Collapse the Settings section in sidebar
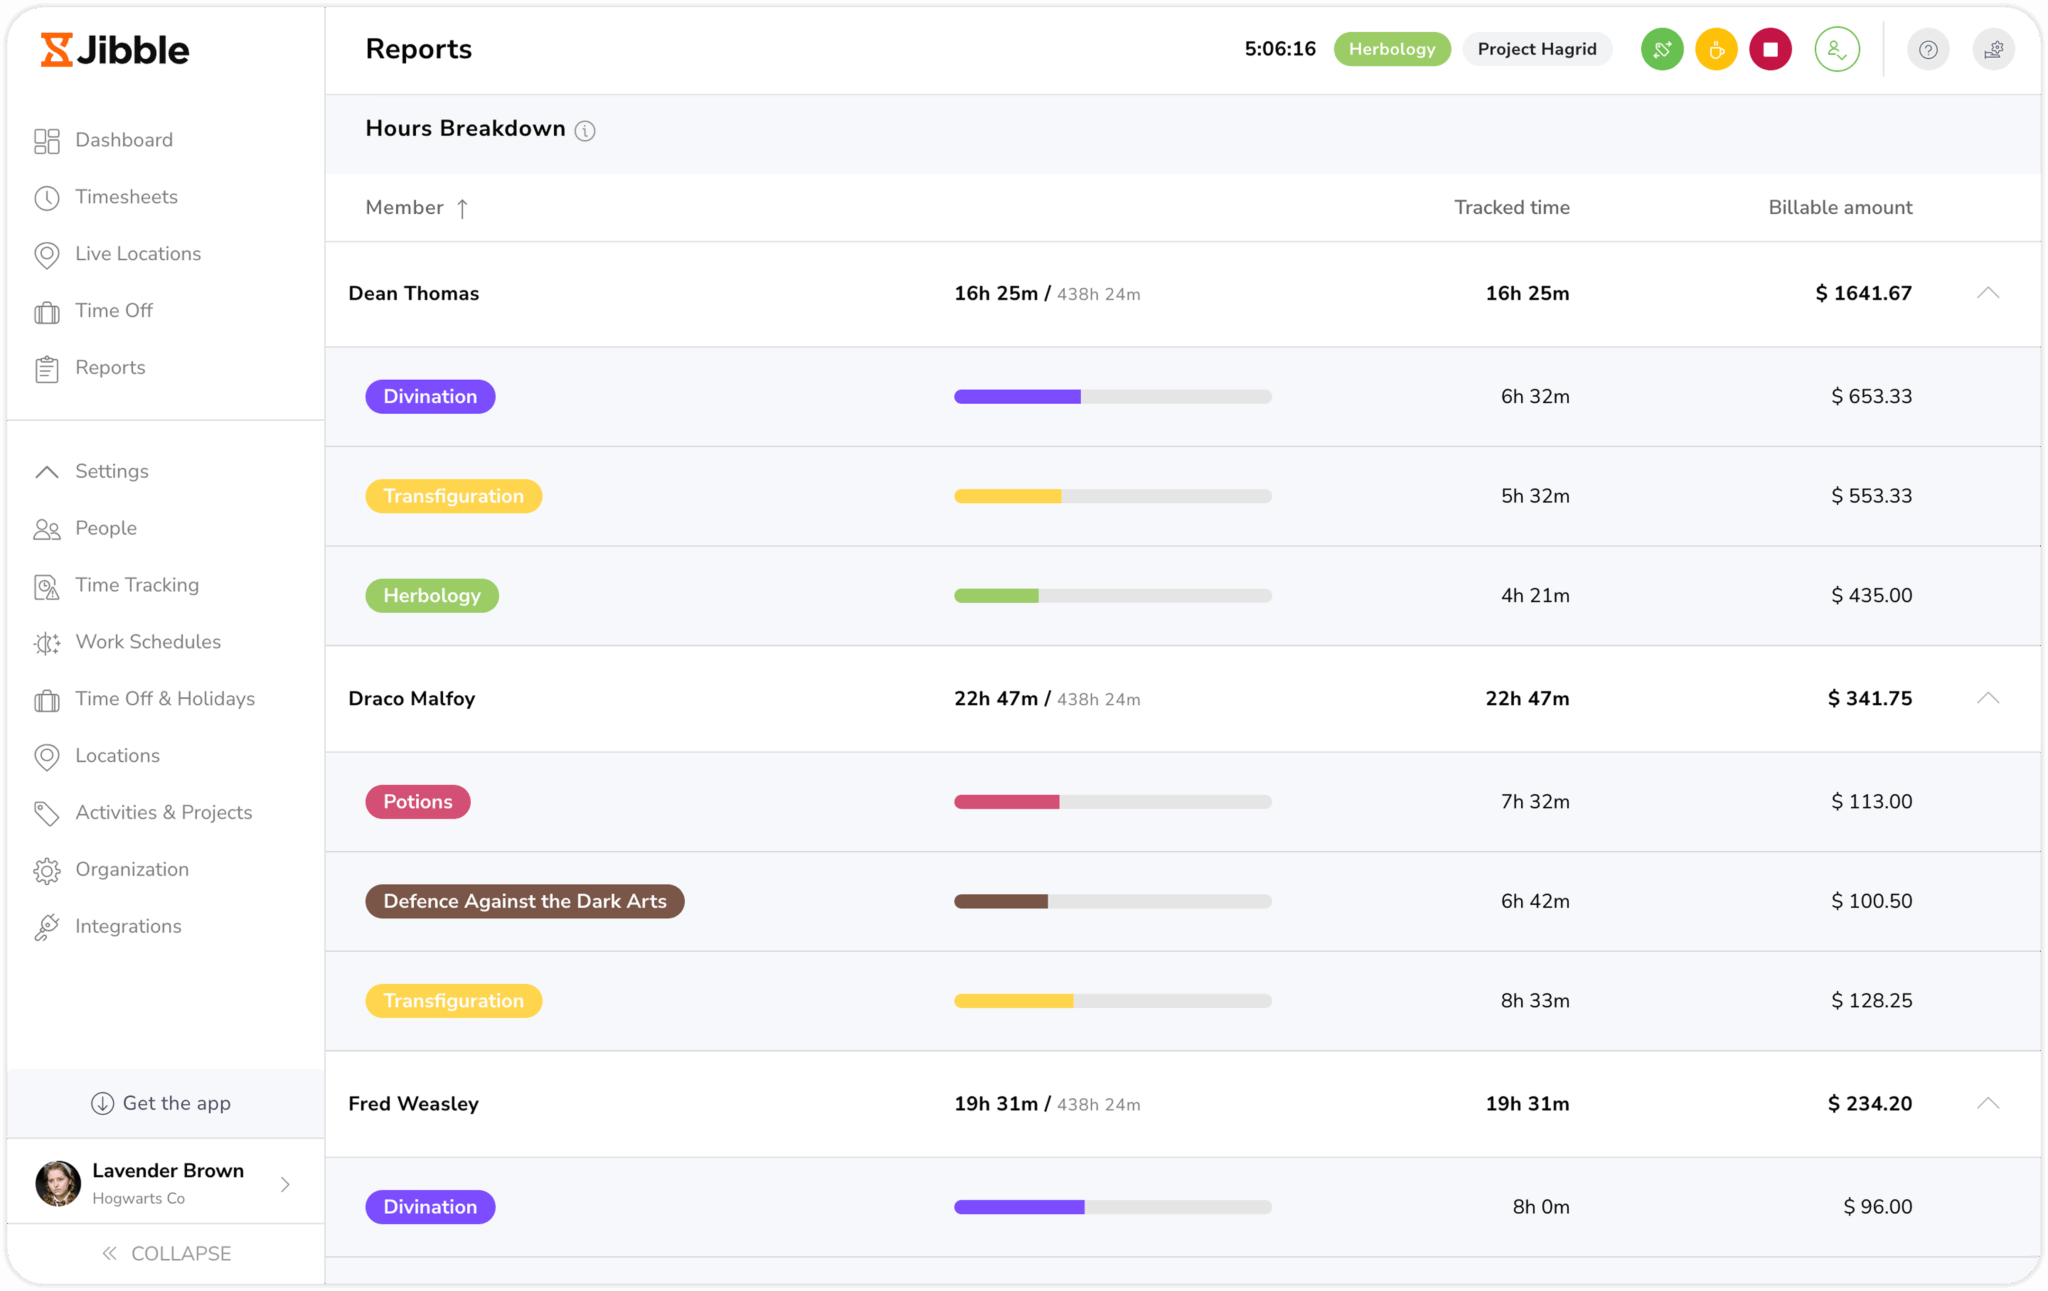The image size is (2048, 1291). point(111,470)
